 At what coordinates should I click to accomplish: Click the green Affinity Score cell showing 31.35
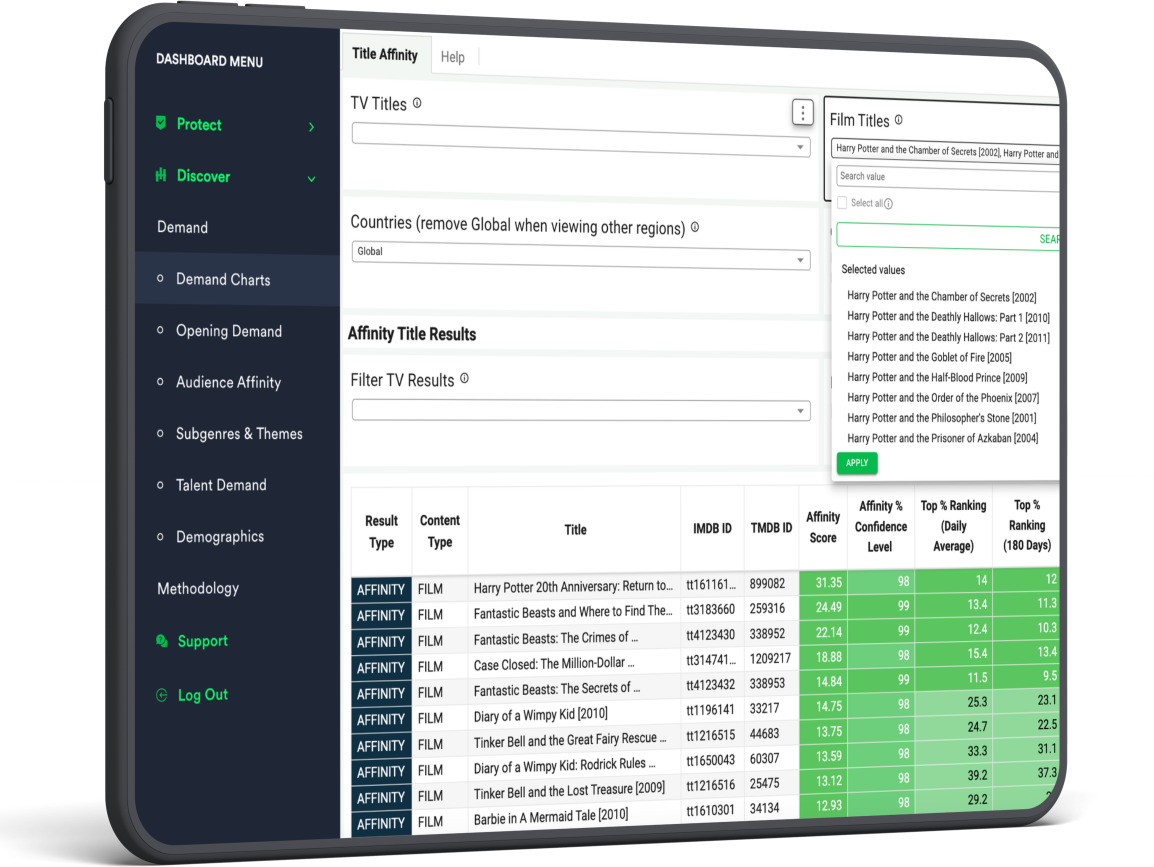pos(822,582)
